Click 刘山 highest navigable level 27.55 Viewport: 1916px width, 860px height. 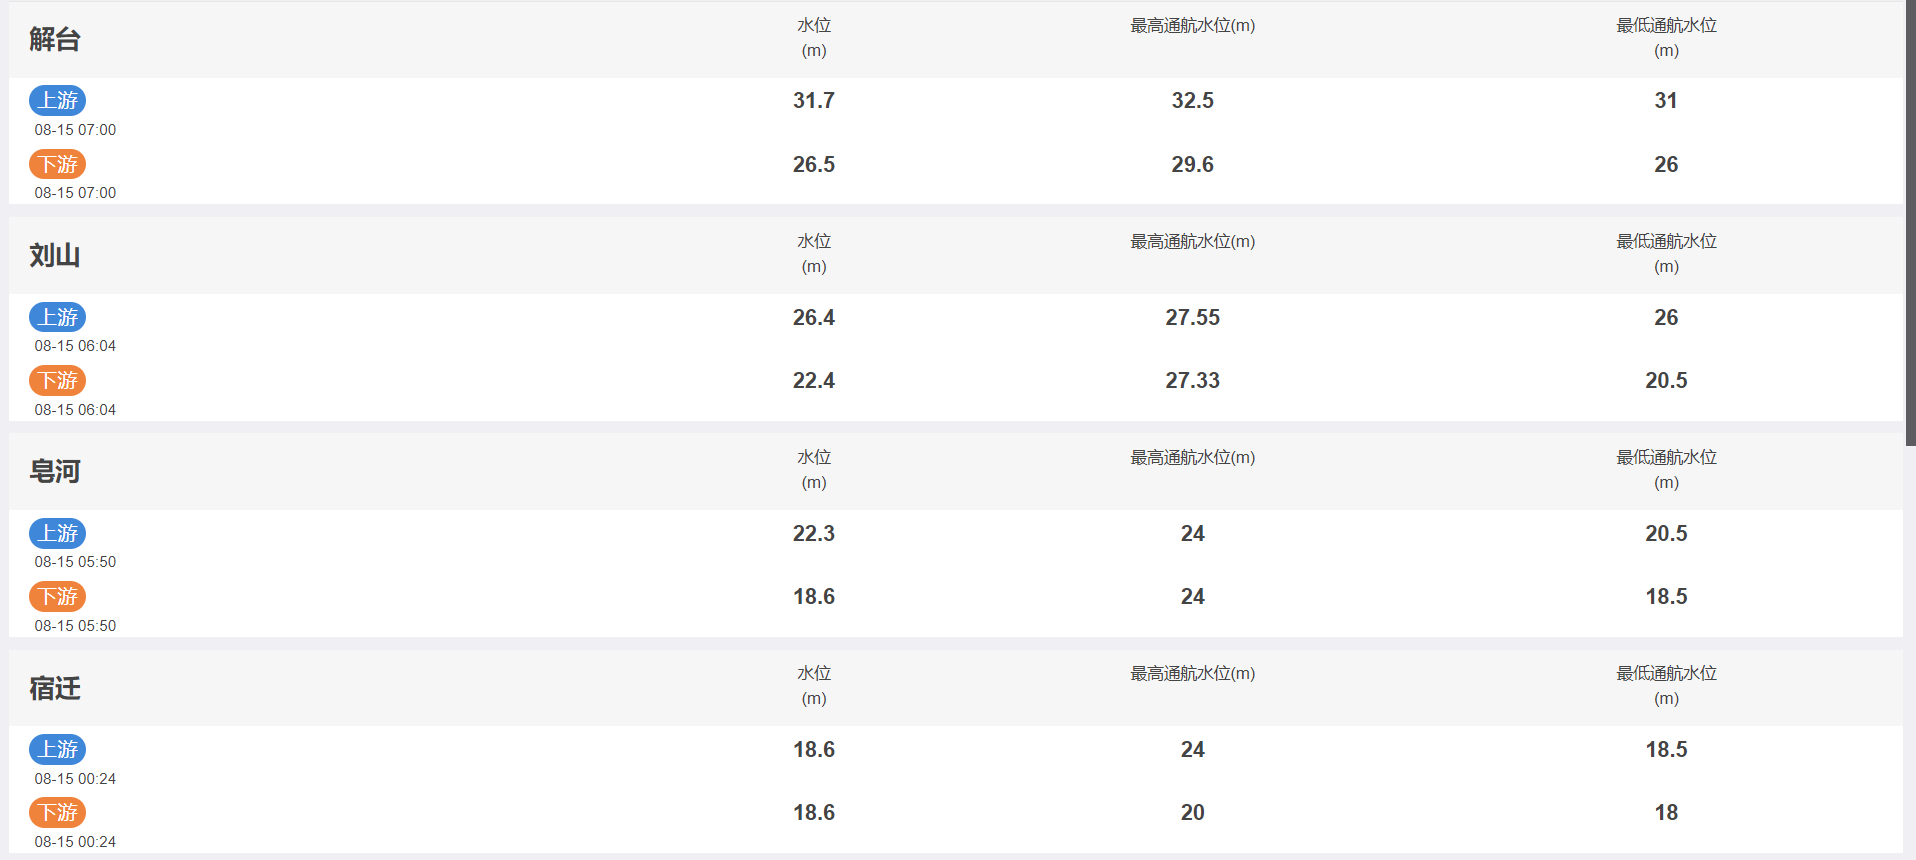click(1193, 317)
